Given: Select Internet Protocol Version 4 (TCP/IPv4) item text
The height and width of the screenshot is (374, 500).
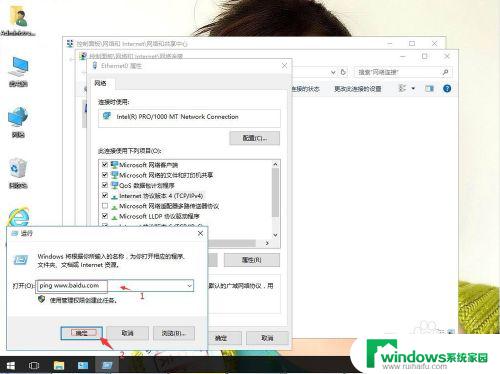Looking at the screenshot, I should pyautogui.click(x=161, y=196).
